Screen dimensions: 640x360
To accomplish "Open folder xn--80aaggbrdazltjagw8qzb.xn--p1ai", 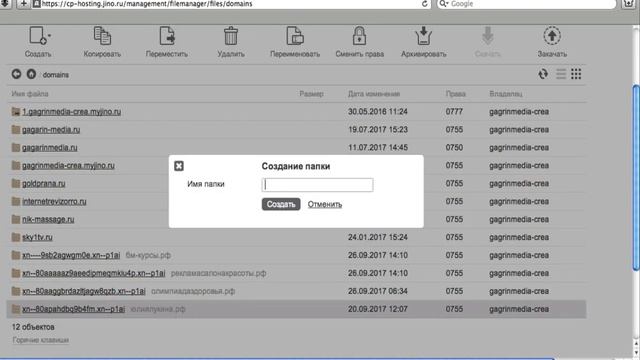I will pyautogui.click(x=84, y=291).
